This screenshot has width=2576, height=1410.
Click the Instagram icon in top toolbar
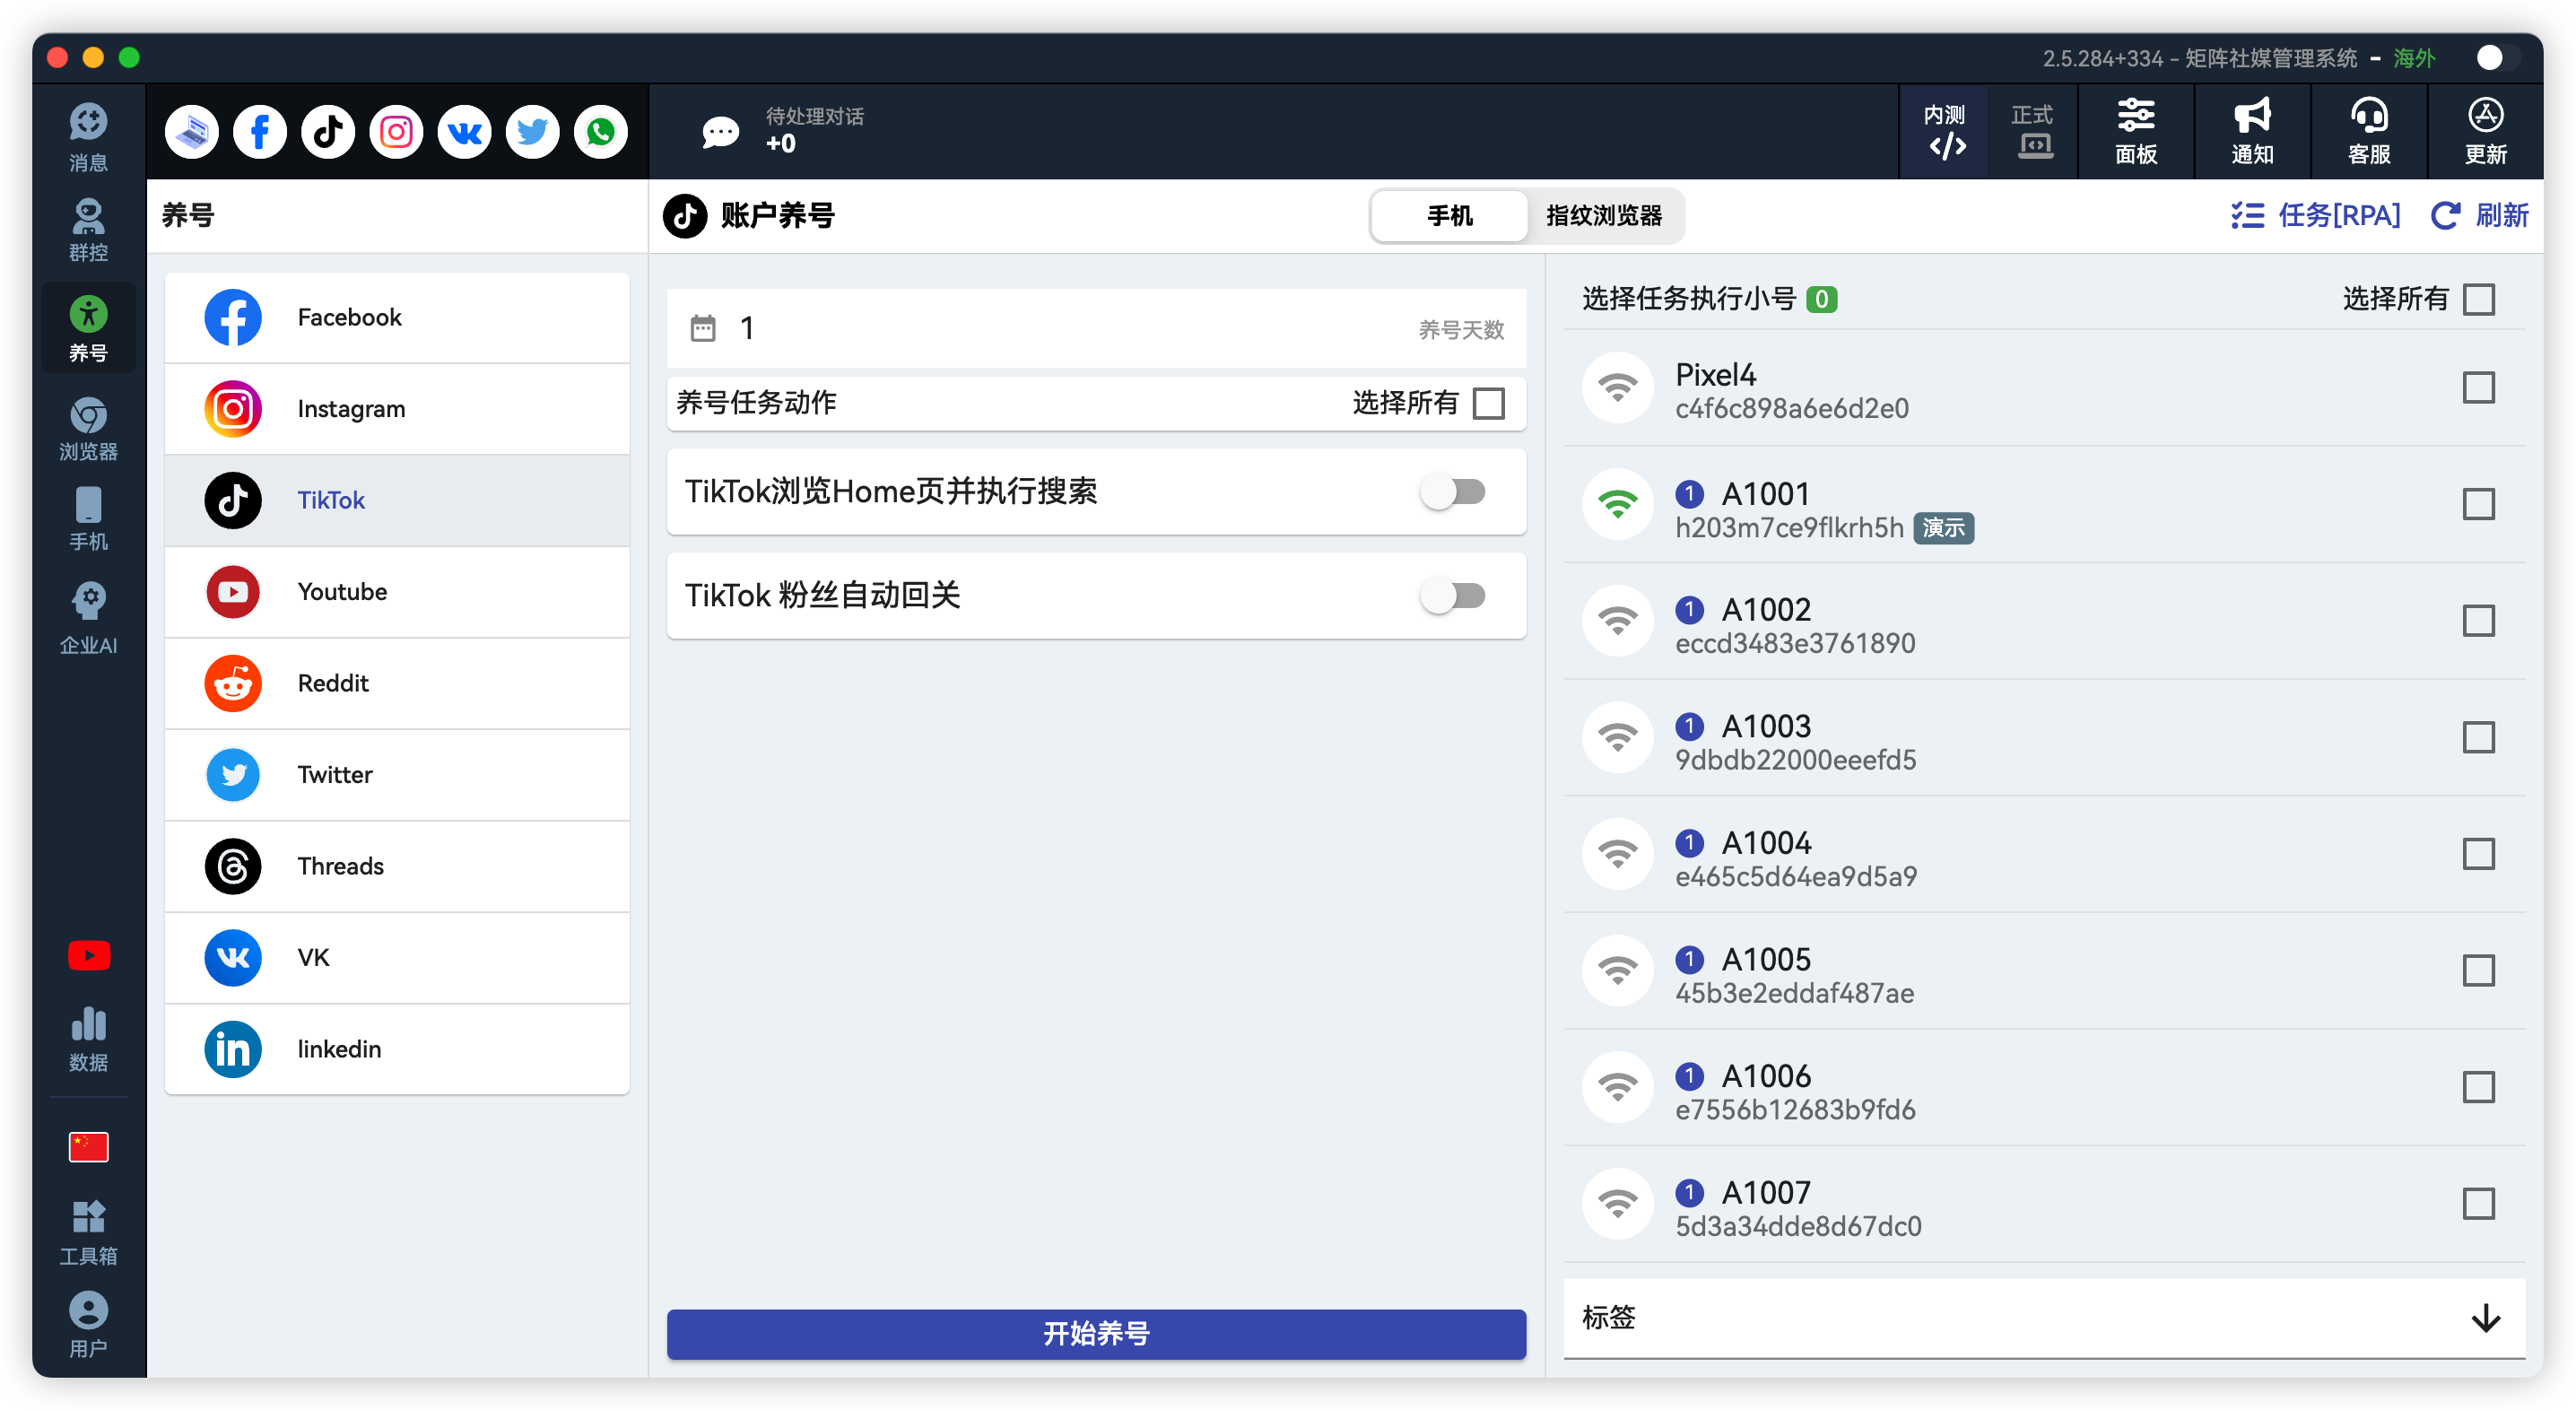[396, 131]
